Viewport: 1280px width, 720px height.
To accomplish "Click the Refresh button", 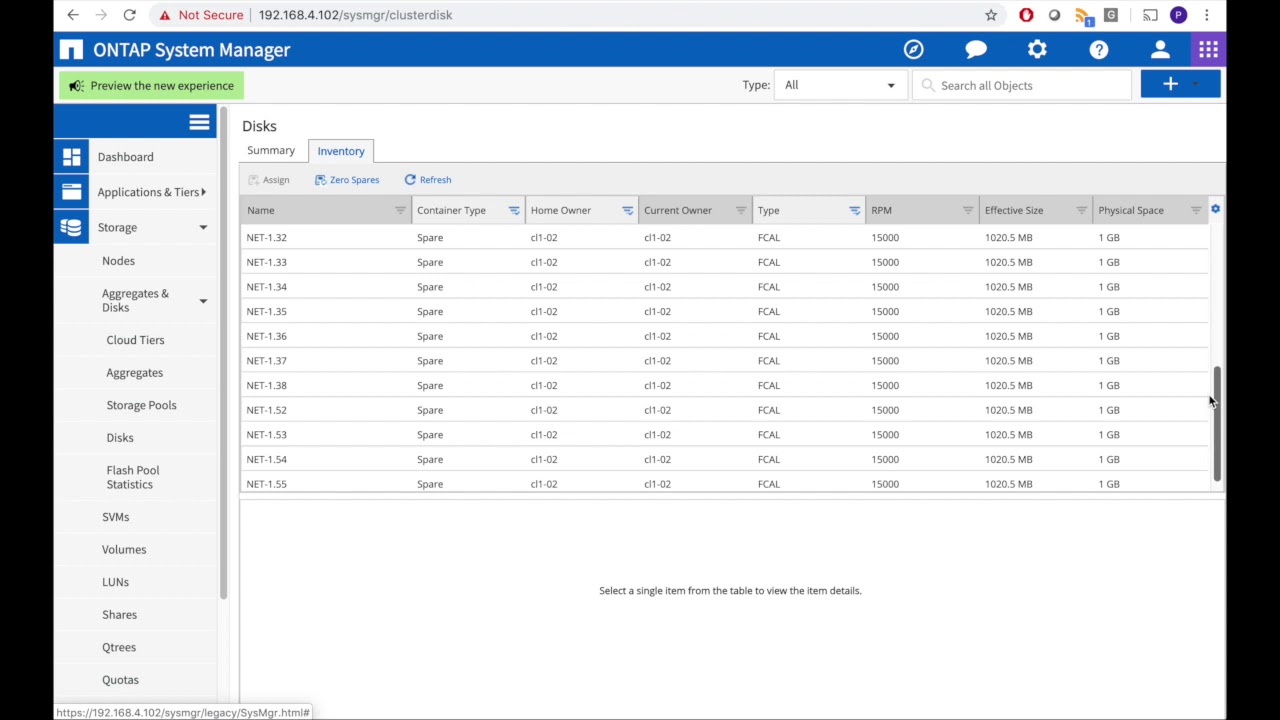I will coord(428,180).
